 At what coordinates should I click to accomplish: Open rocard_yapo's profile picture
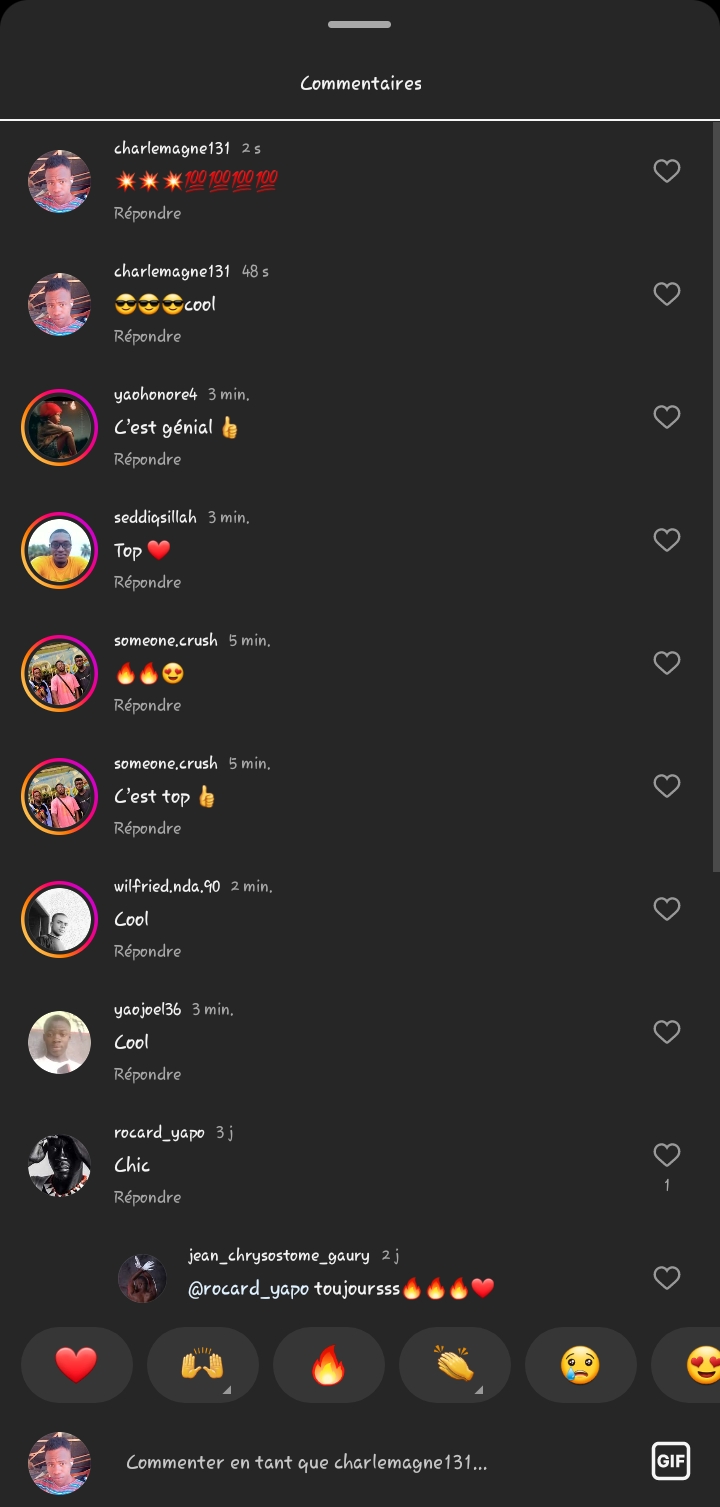(x=59, y=1165)
